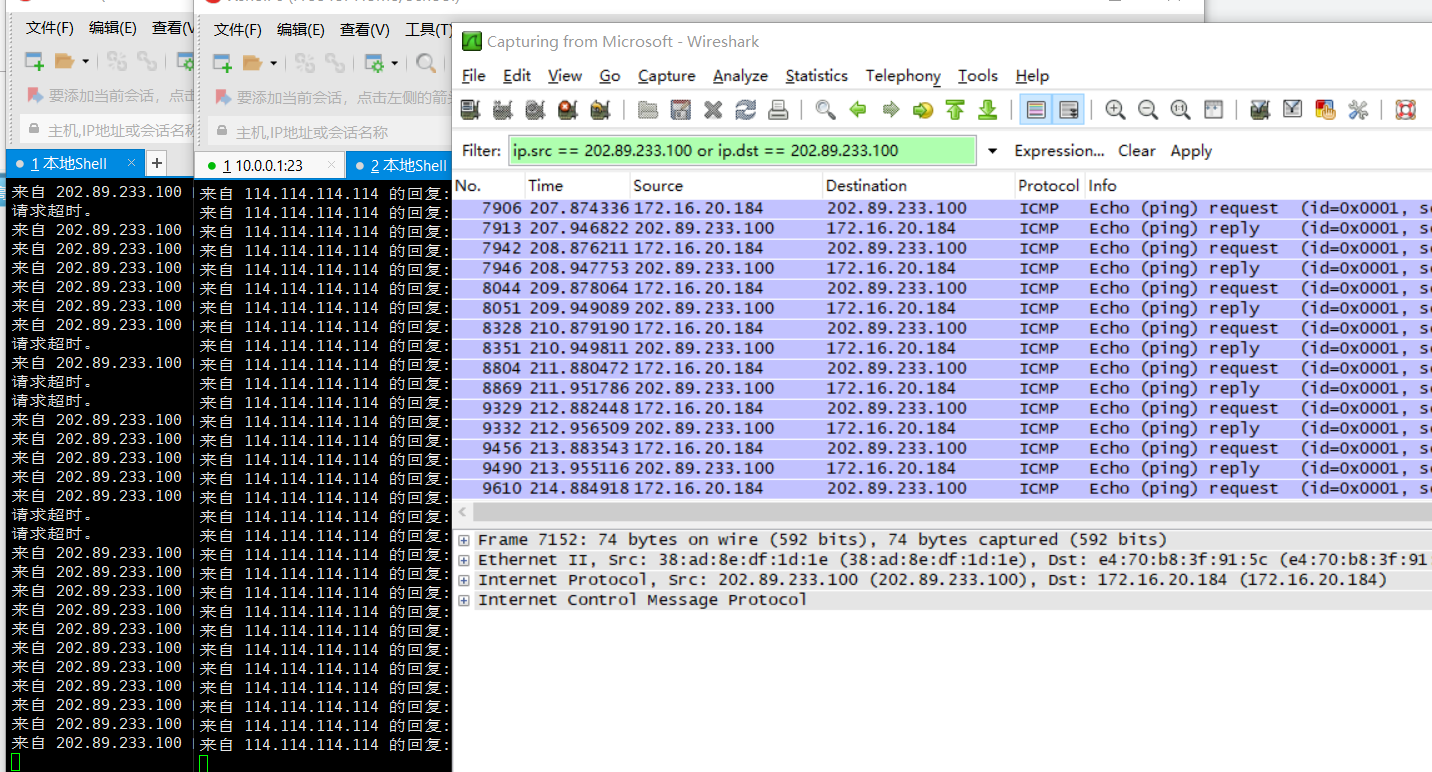Click the Expression... filter button
Viewport: 1432px width, 772px height.
(1059, 151)
